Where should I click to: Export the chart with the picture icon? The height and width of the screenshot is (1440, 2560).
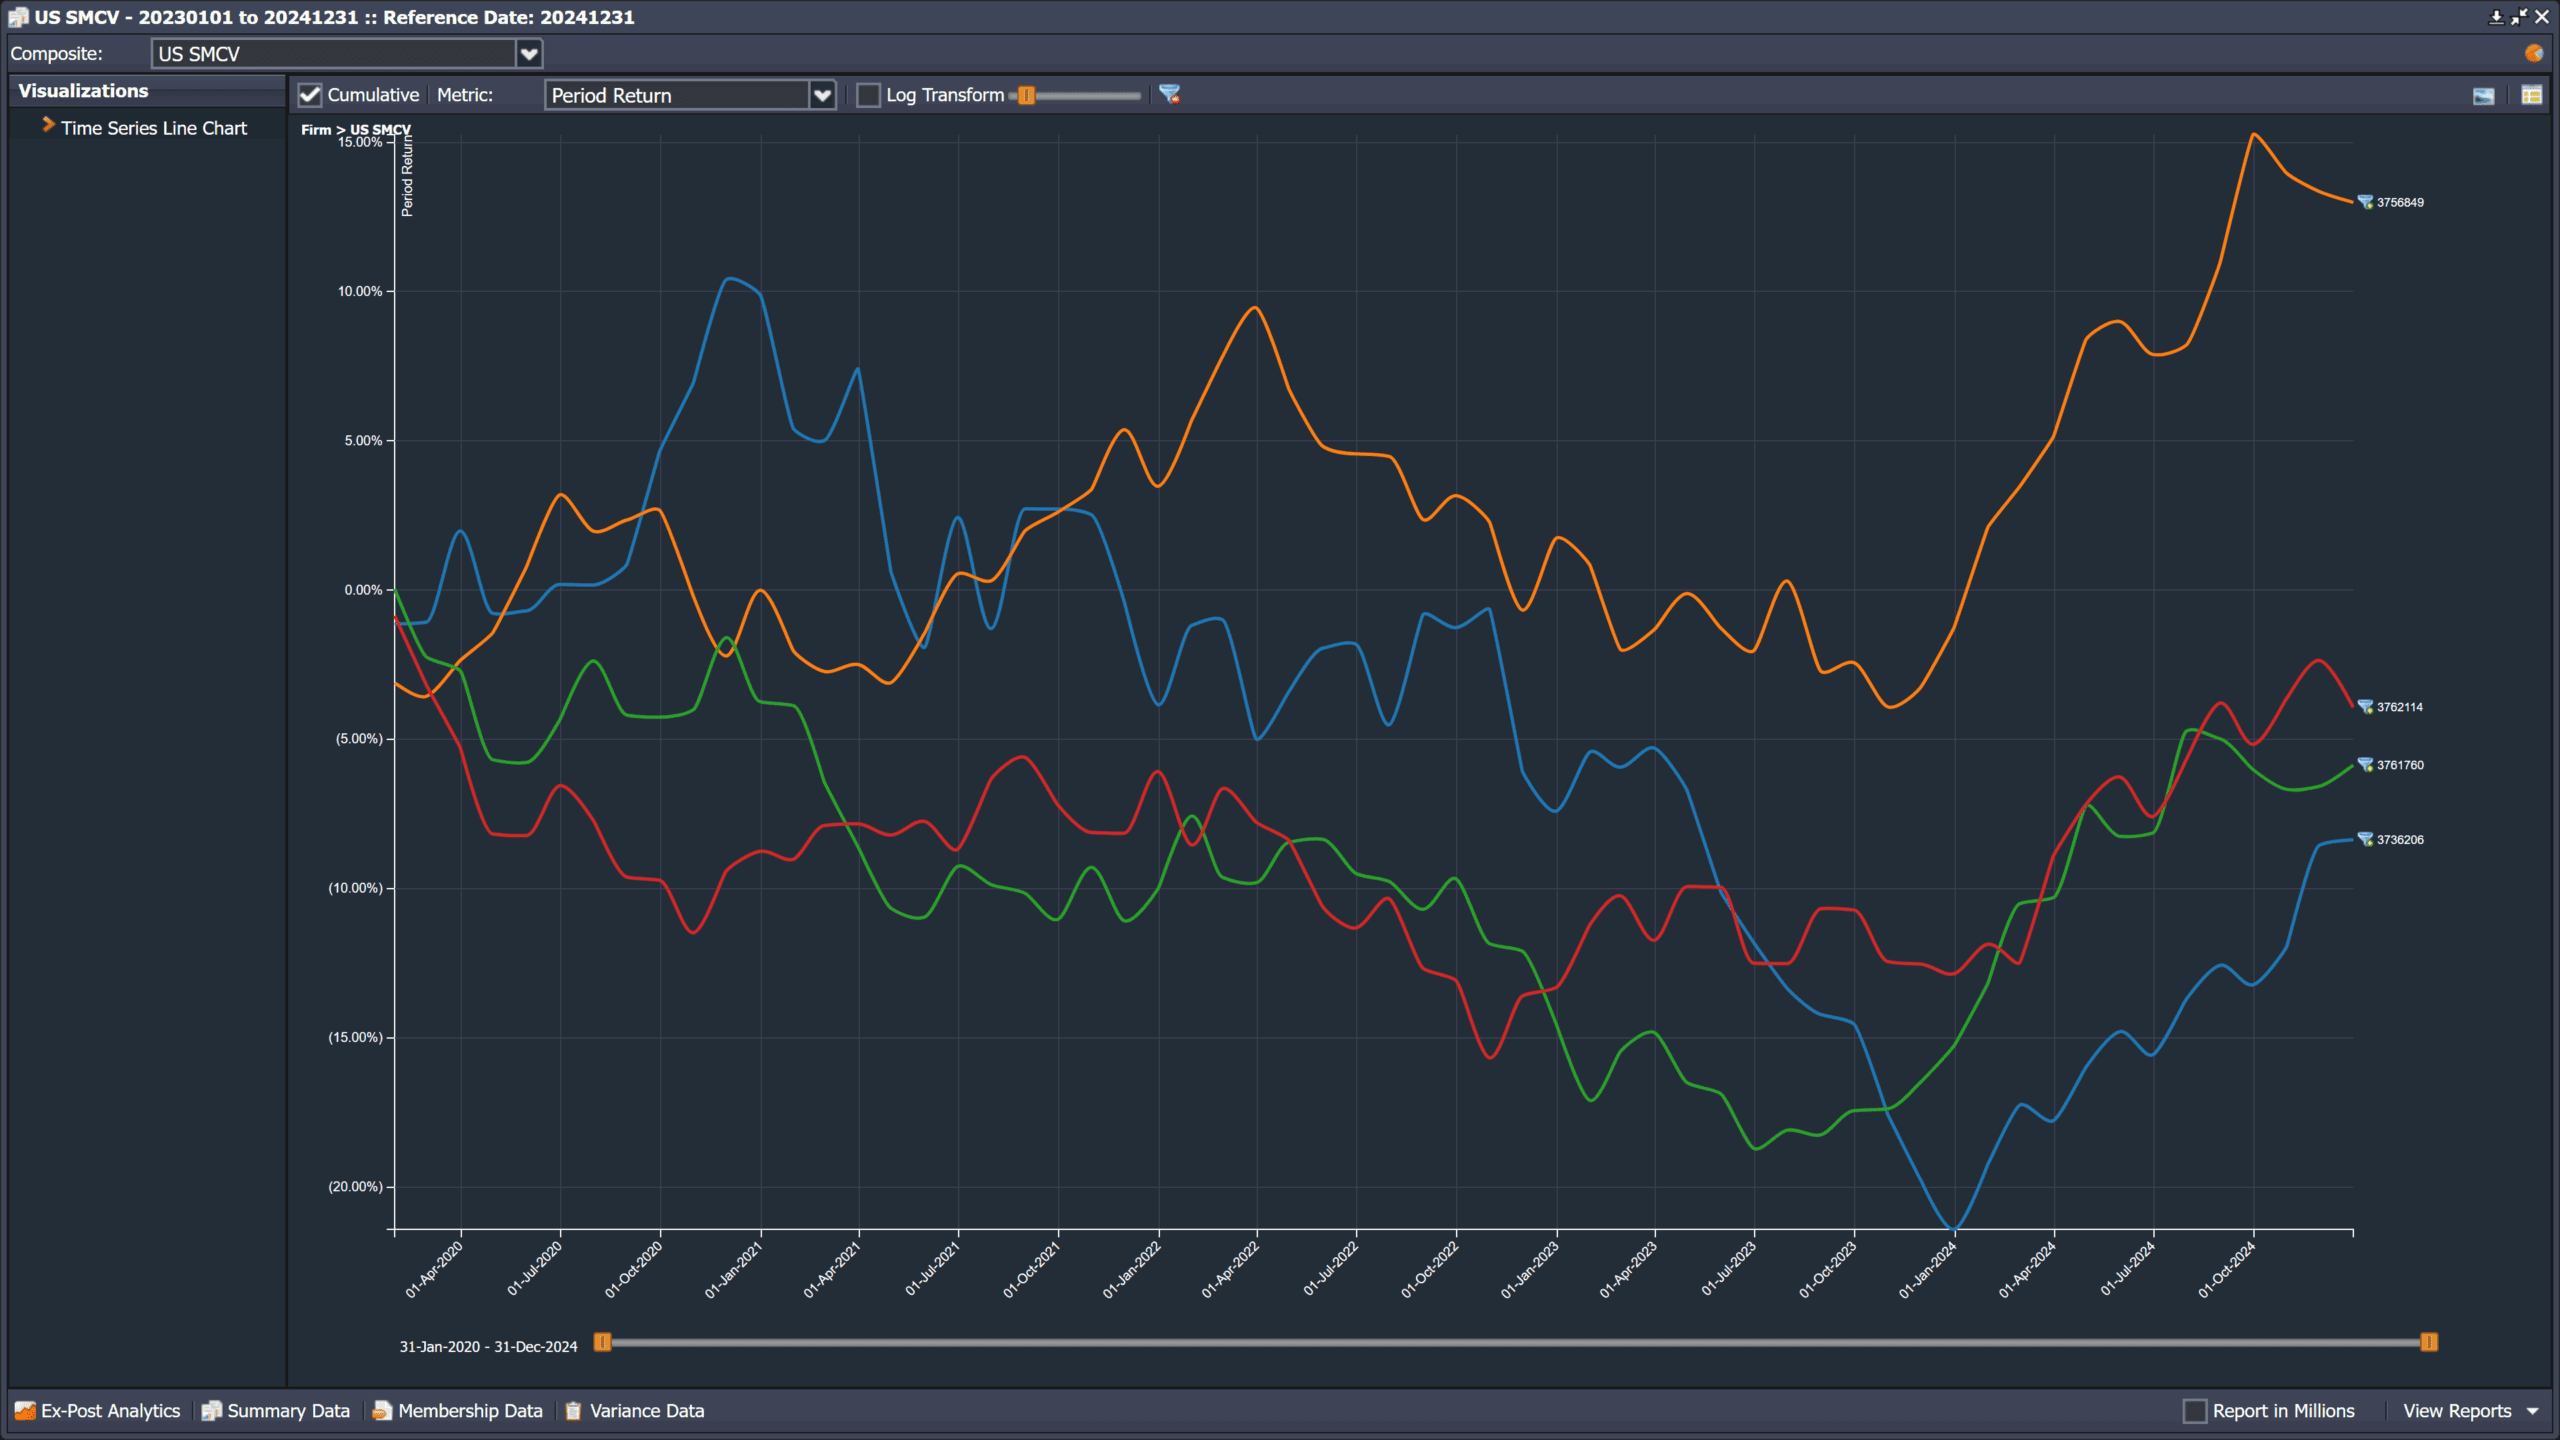[2484, 95]
